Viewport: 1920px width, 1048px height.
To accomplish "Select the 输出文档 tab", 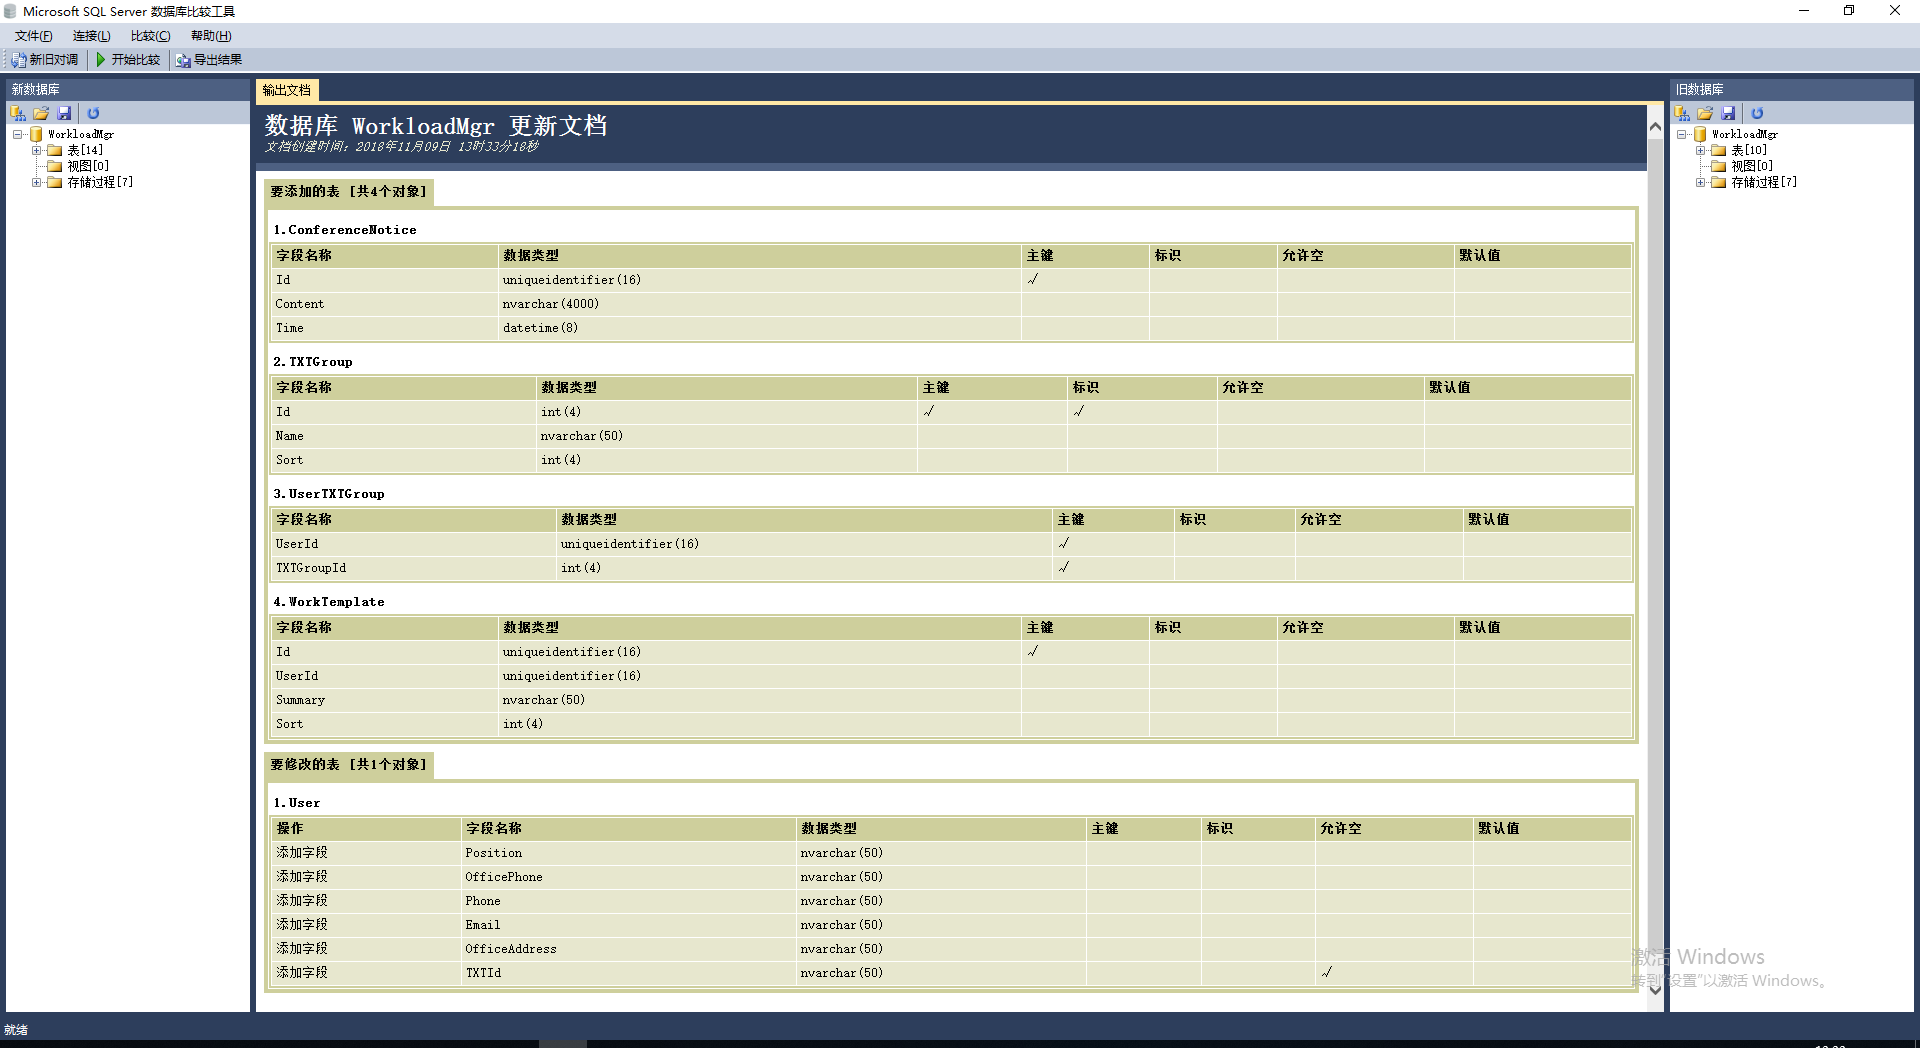I will click(287, 90).
